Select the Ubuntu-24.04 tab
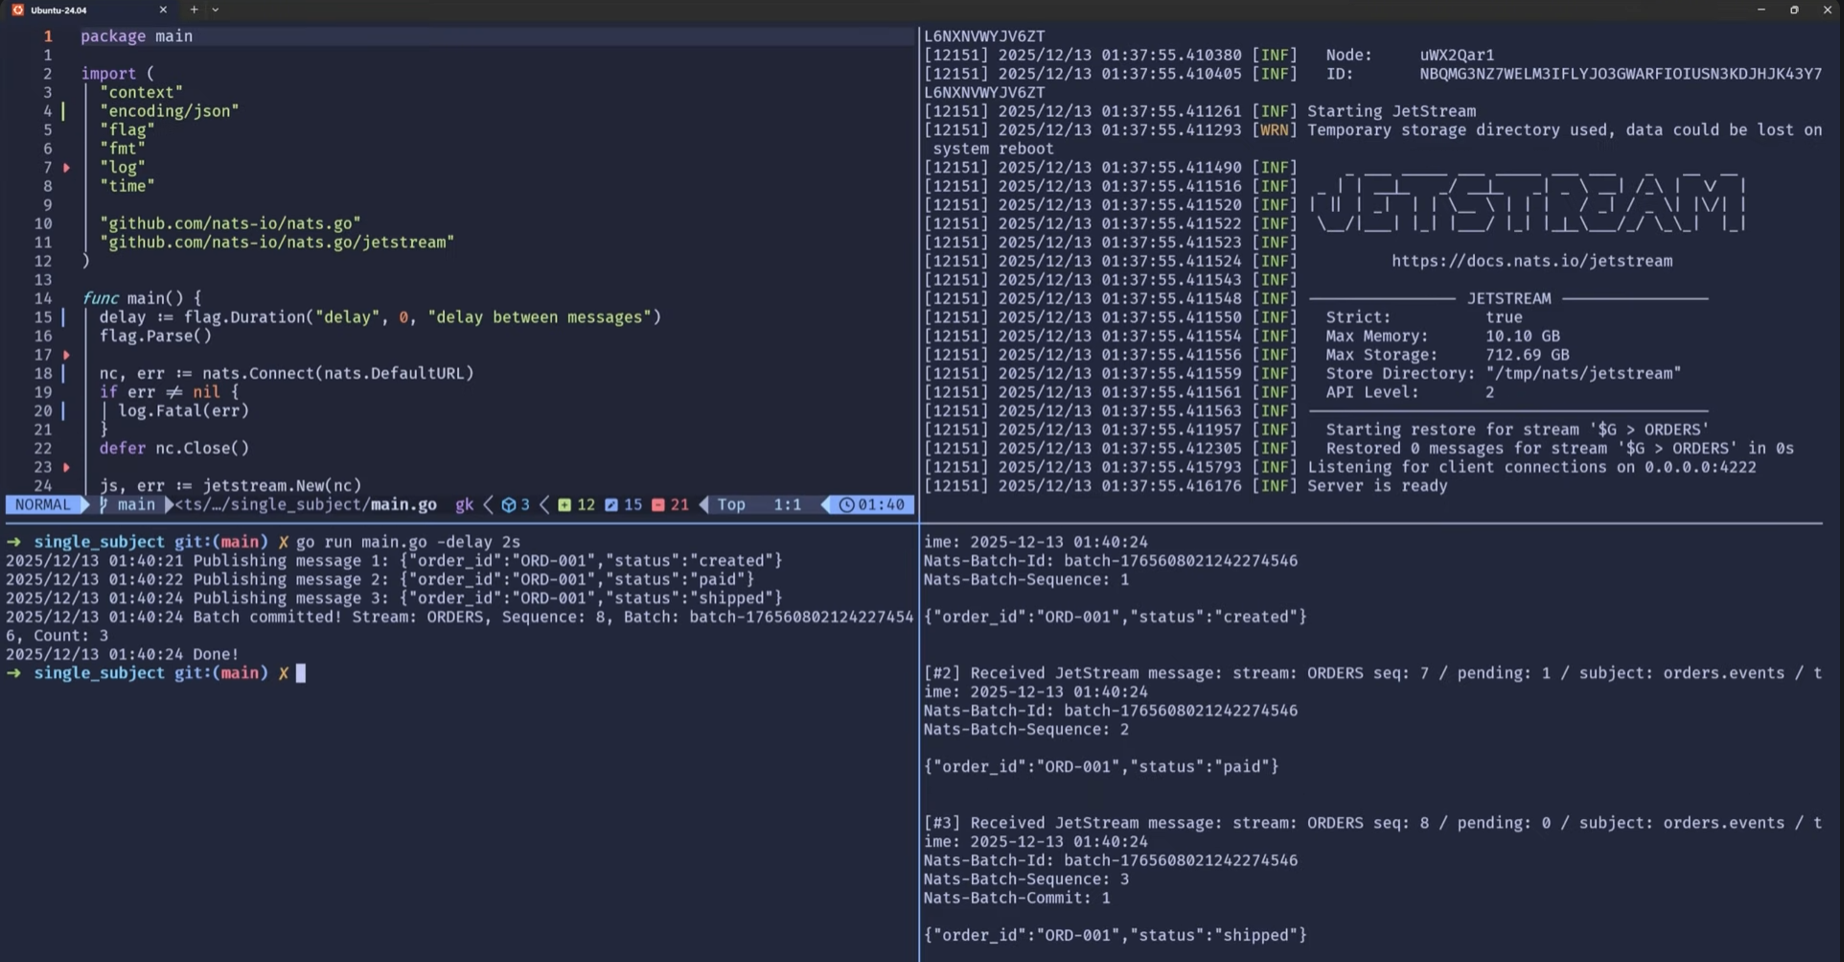Viewport: 1844px width, 962px height. click(80, 10)
